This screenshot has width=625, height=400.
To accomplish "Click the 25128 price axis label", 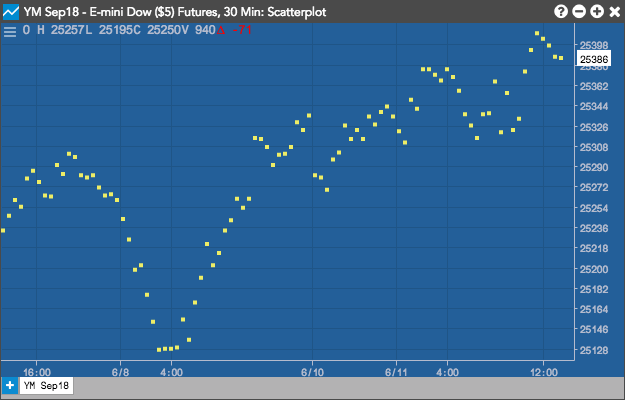I will click(594, 350).
